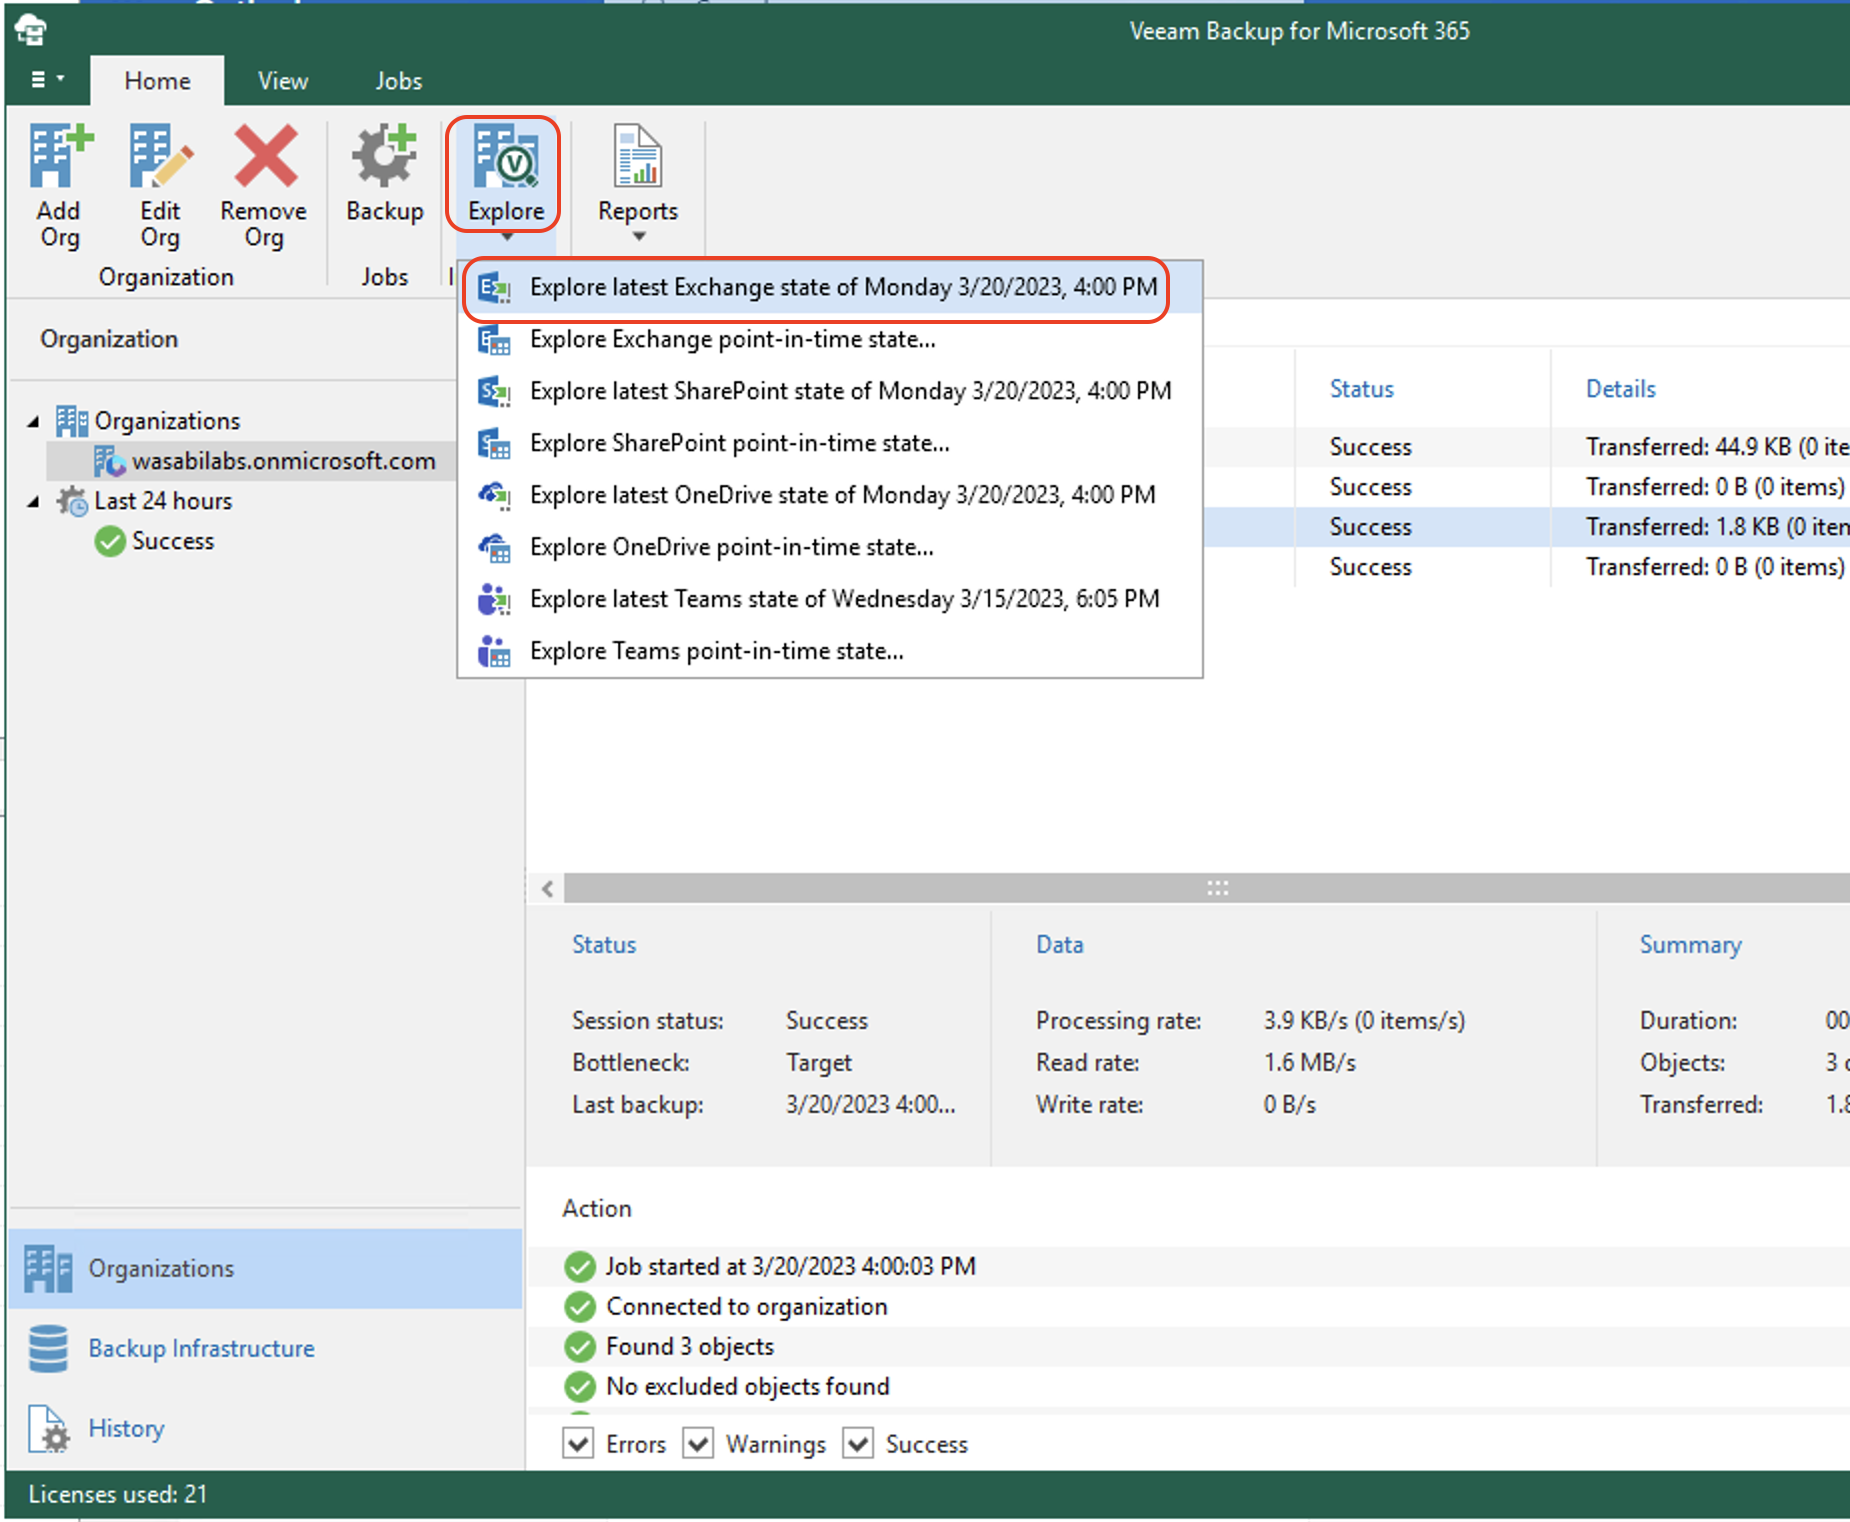The width and height of the screenshot is (1850, 1522).
Task: Select row with Transferred: 44.9 KB
Action: [1527, 447]
